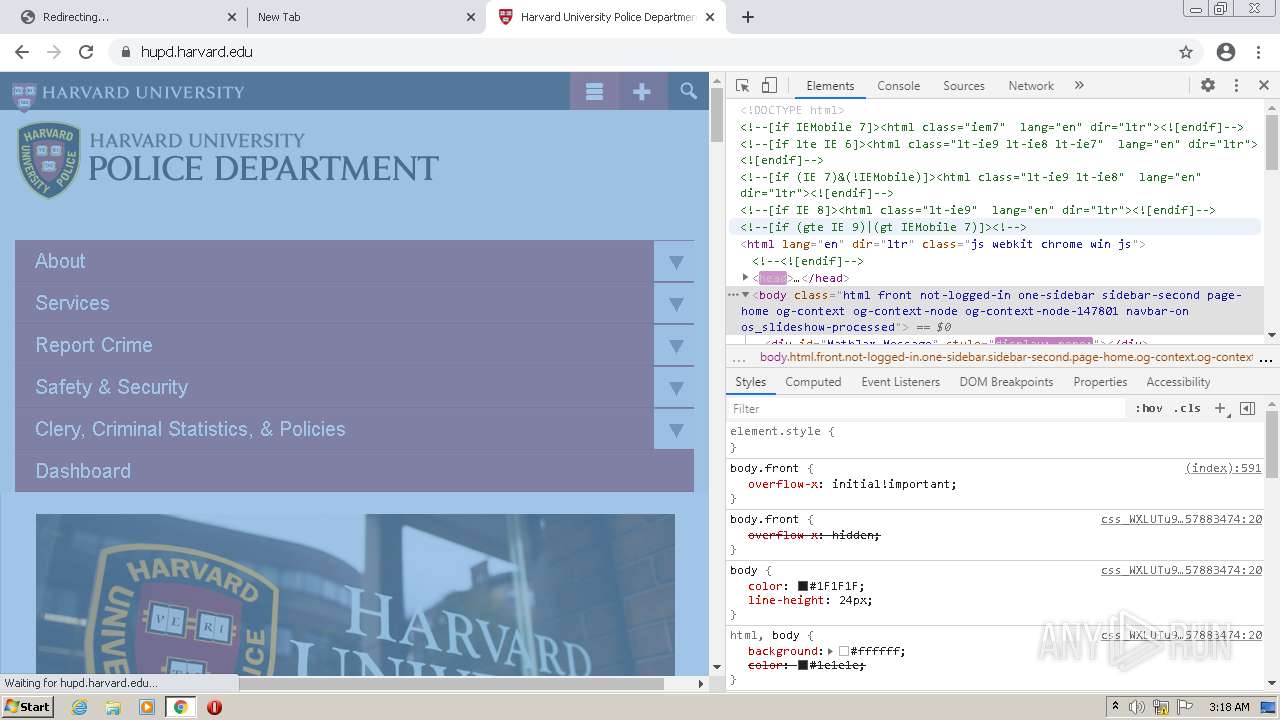Select the Styles pane tab
The image size is (1280, 720).
pos(750,382)
